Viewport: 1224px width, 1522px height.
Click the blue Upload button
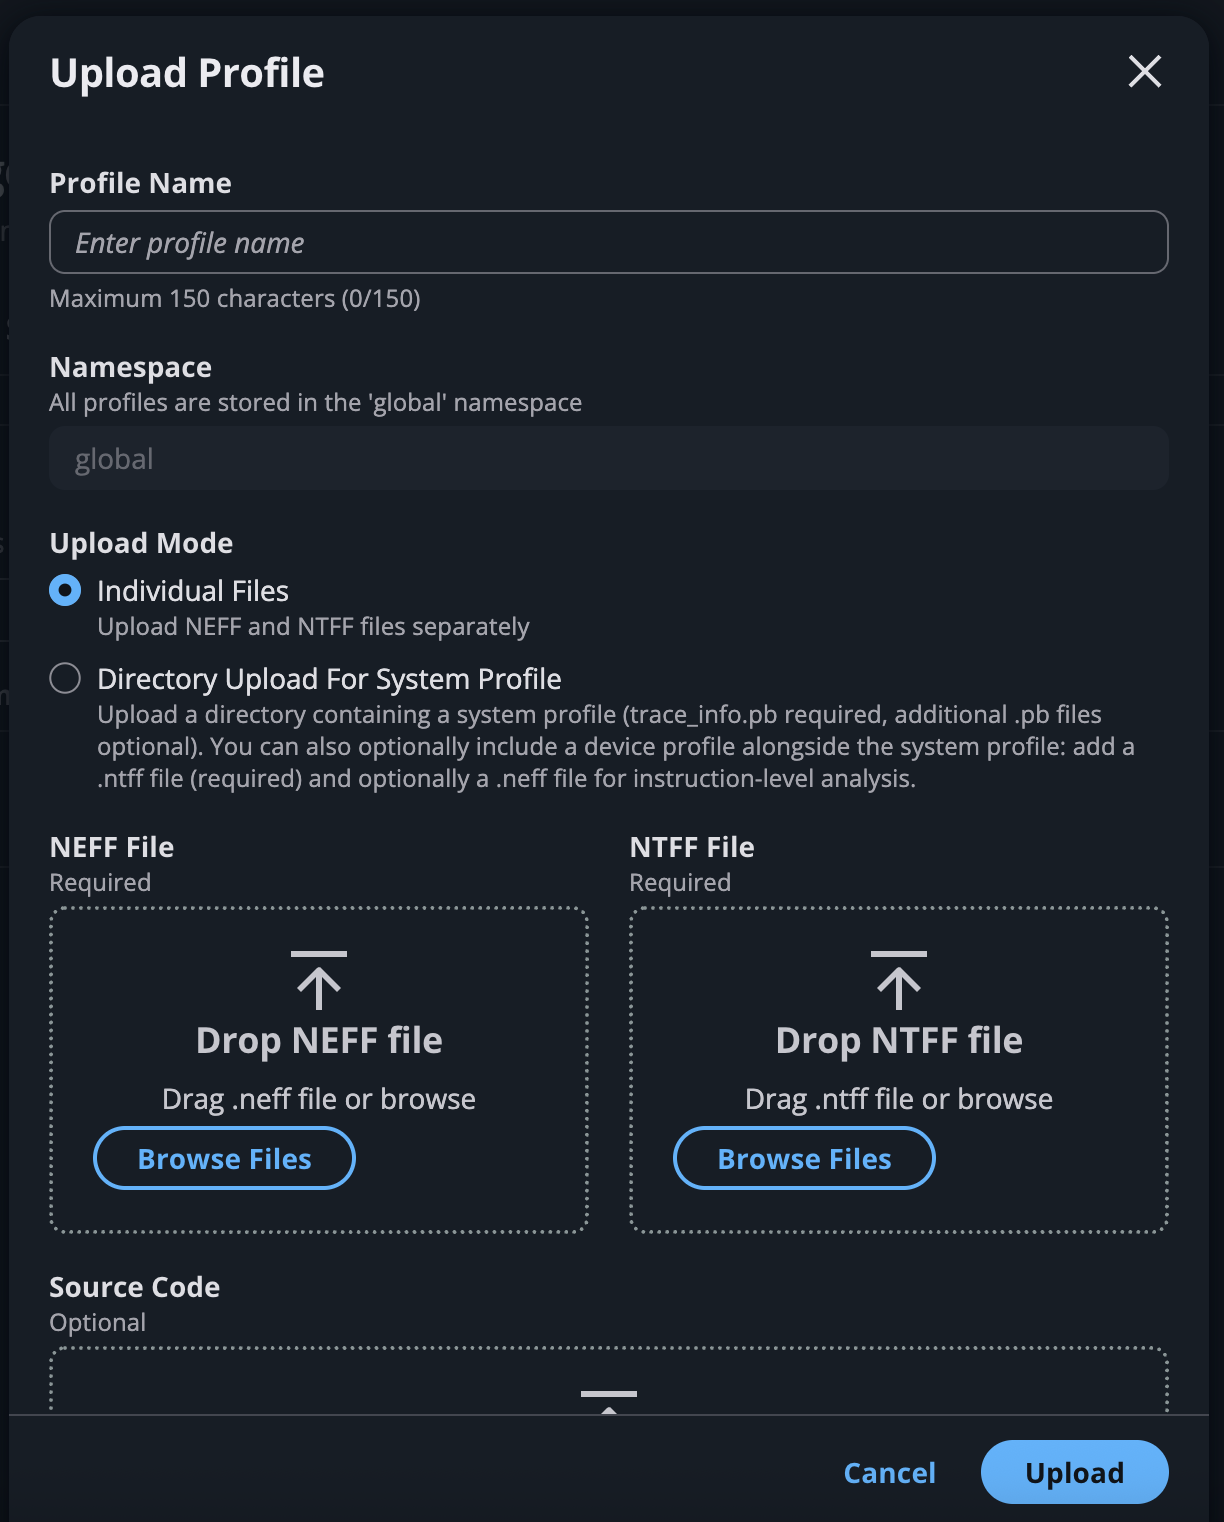(1074, 1472)
